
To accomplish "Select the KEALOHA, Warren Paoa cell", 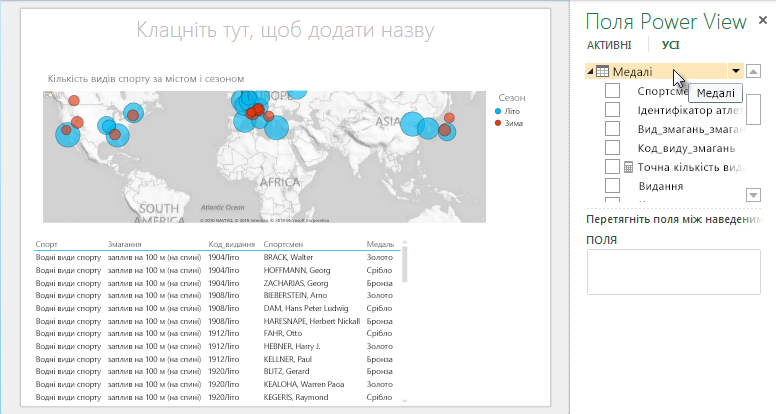I will 303,384.
